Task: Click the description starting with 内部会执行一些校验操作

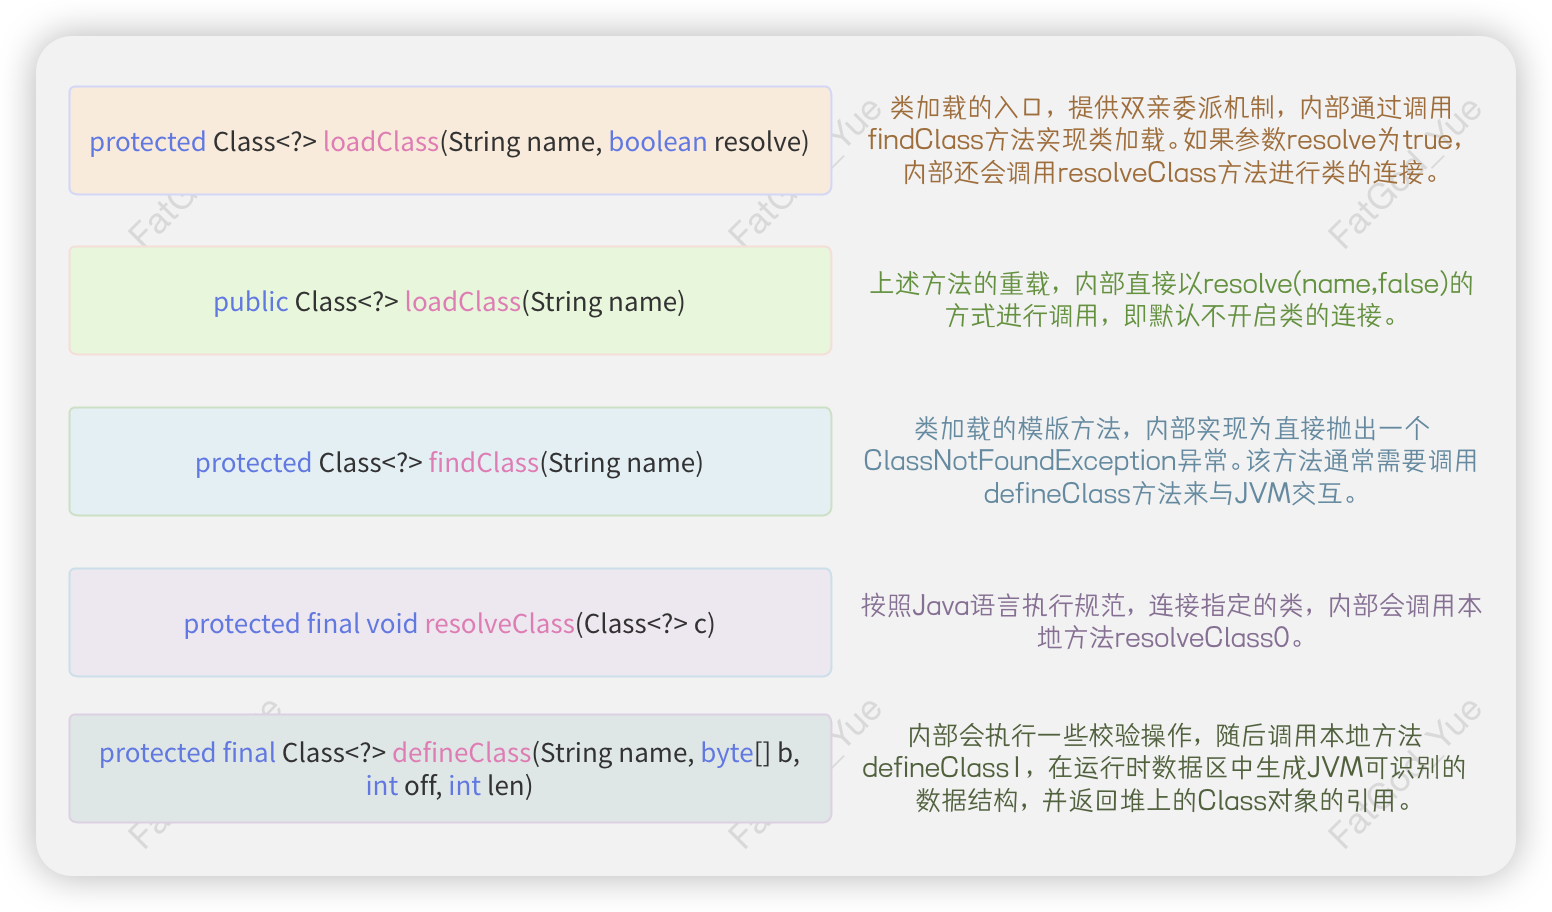Action: click(1165, 768)
